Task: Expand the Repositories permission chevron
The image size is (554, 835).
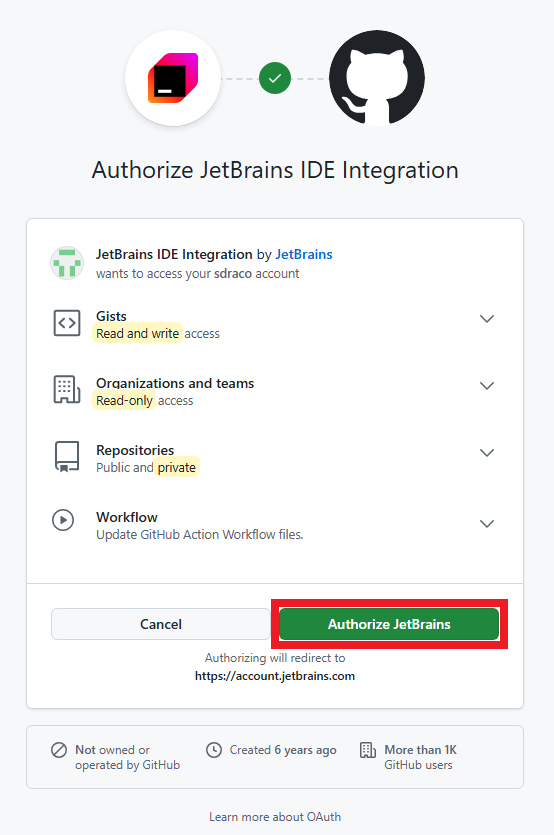Action: [487, 453]
